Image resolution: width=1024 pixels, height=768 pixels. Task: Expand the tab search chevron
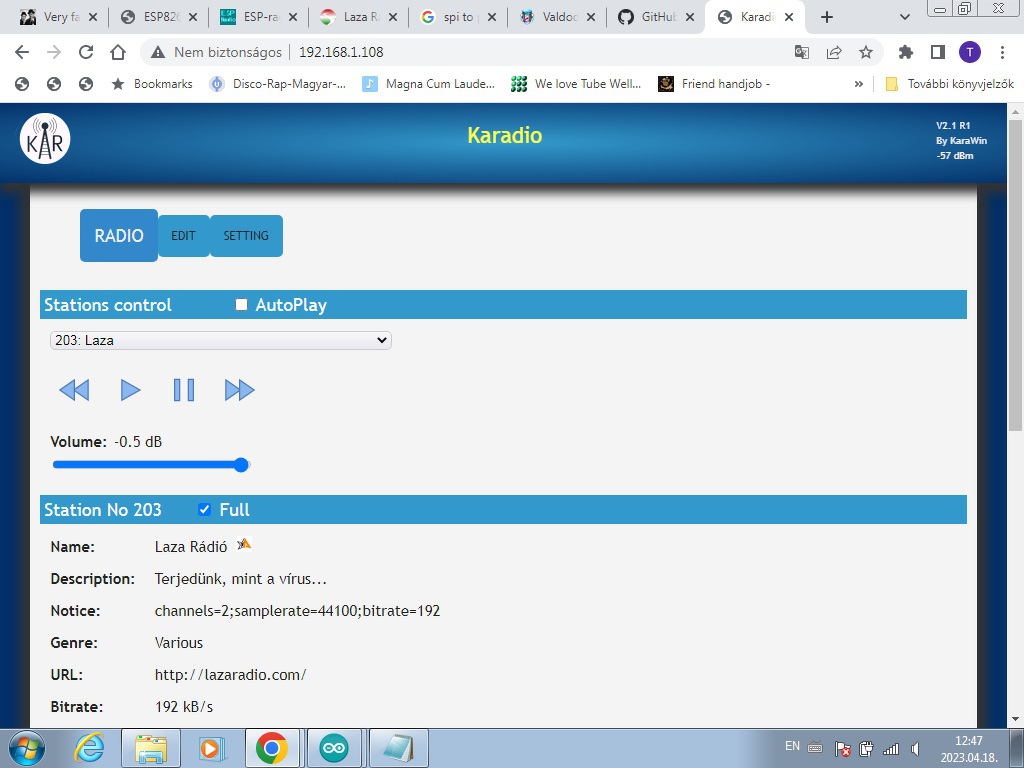(x=904, y=17)
